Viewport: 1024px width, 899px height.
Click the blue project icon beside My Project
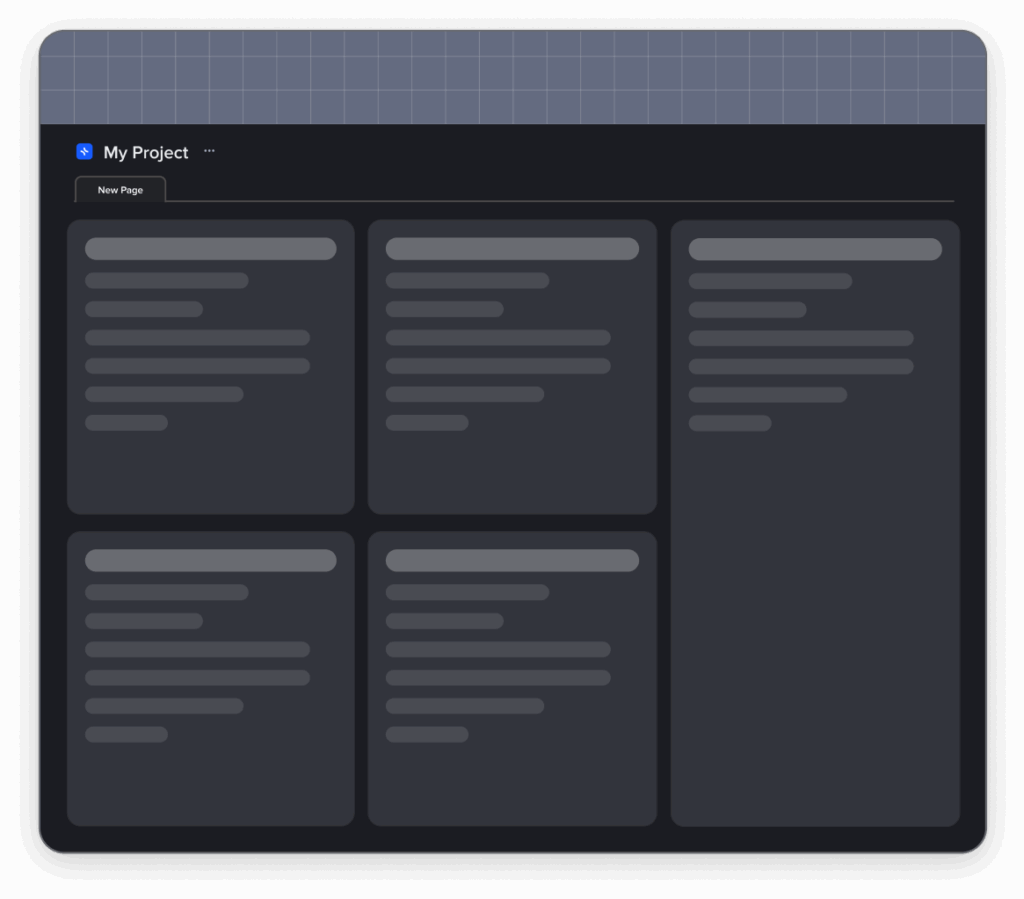click(85, 152)
